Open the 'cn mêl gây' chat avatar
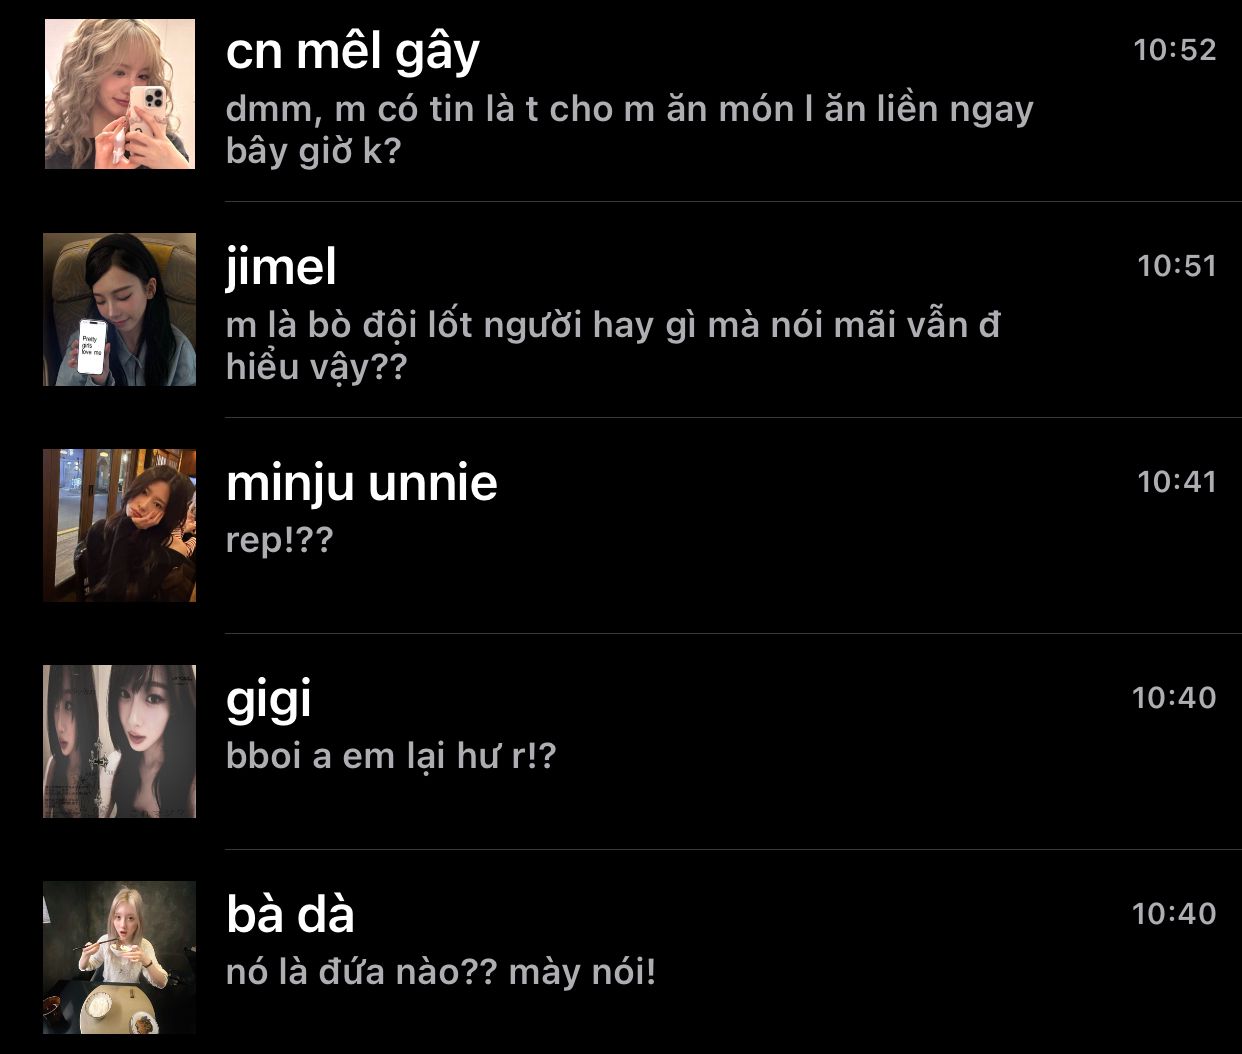Image resolution: width=1242 pixels, height=1054 pixels. pos(120,94)
